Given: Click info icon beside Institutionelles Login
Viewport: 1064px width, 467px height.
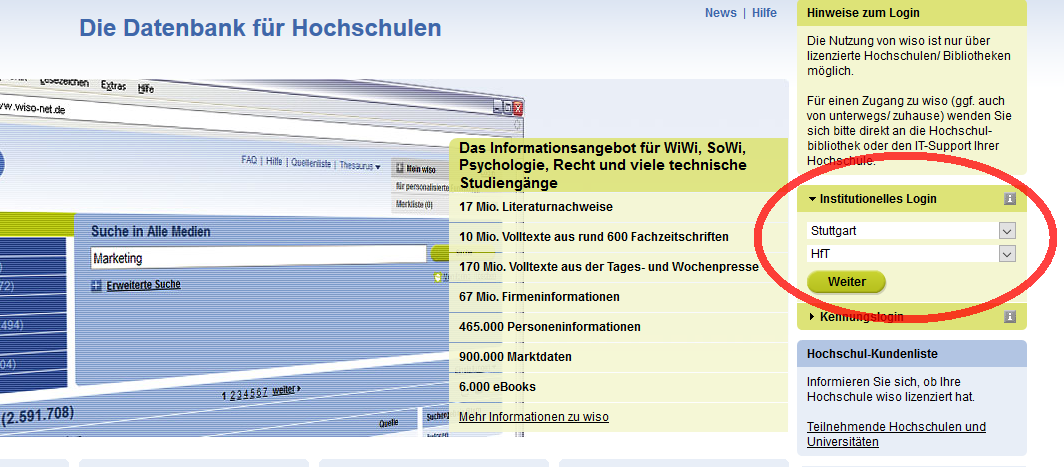Looking at the screenshot, I should (1010, 199).
